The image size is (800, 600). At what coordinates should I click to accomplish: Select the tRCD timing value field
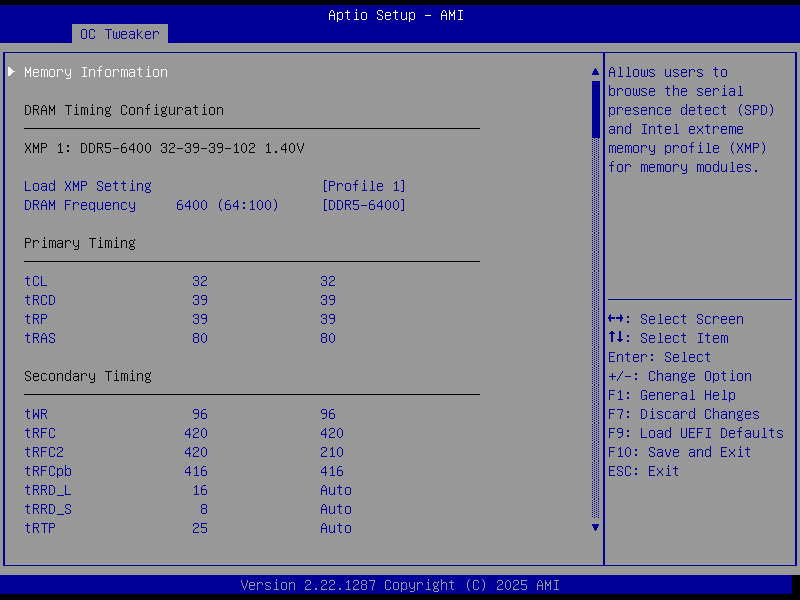pyautogui.click(x=328, y=300)
